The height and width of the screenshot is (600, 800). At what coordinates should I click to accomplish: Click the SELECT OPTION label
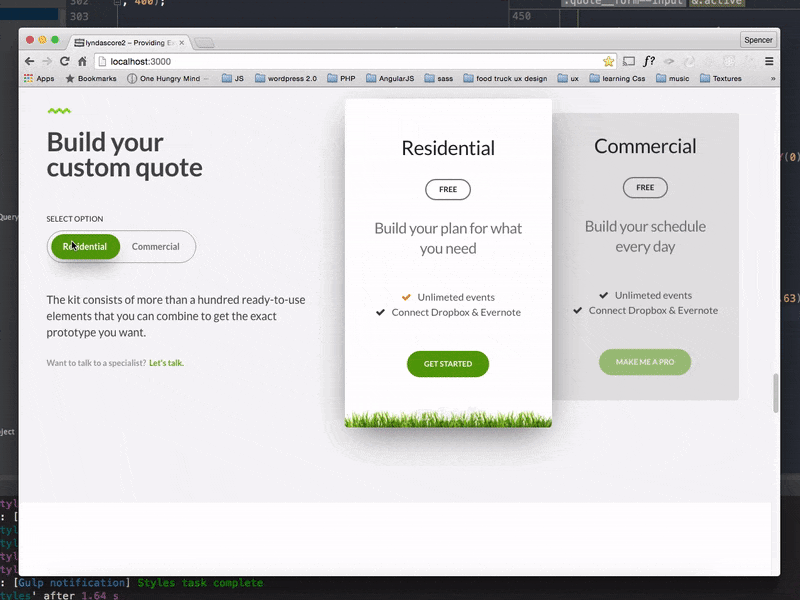click(x=74, y=219)
